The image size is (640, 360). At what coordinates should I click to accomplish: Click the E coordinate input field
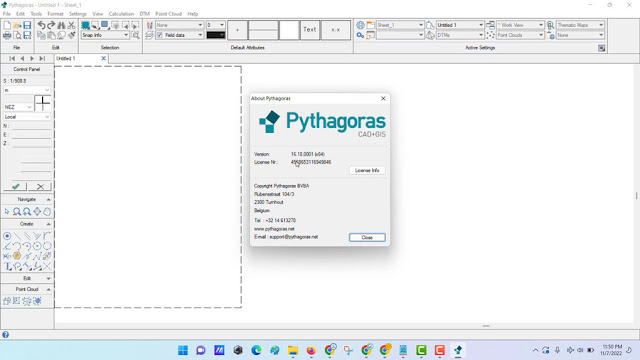[31, 134]
